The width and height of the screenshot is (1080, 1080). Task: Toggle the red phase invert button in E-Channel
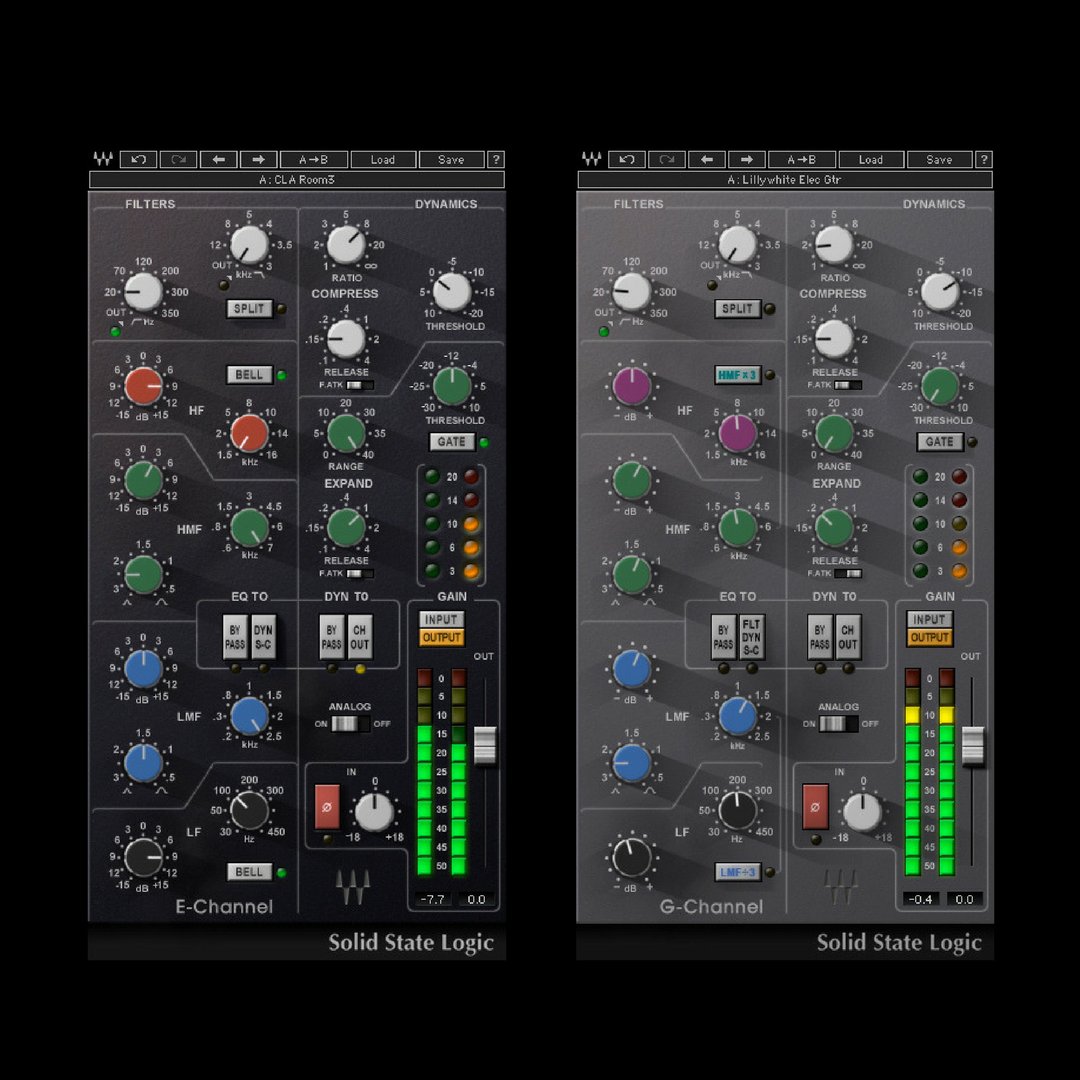pyautogui.click(x=327, y=807)
